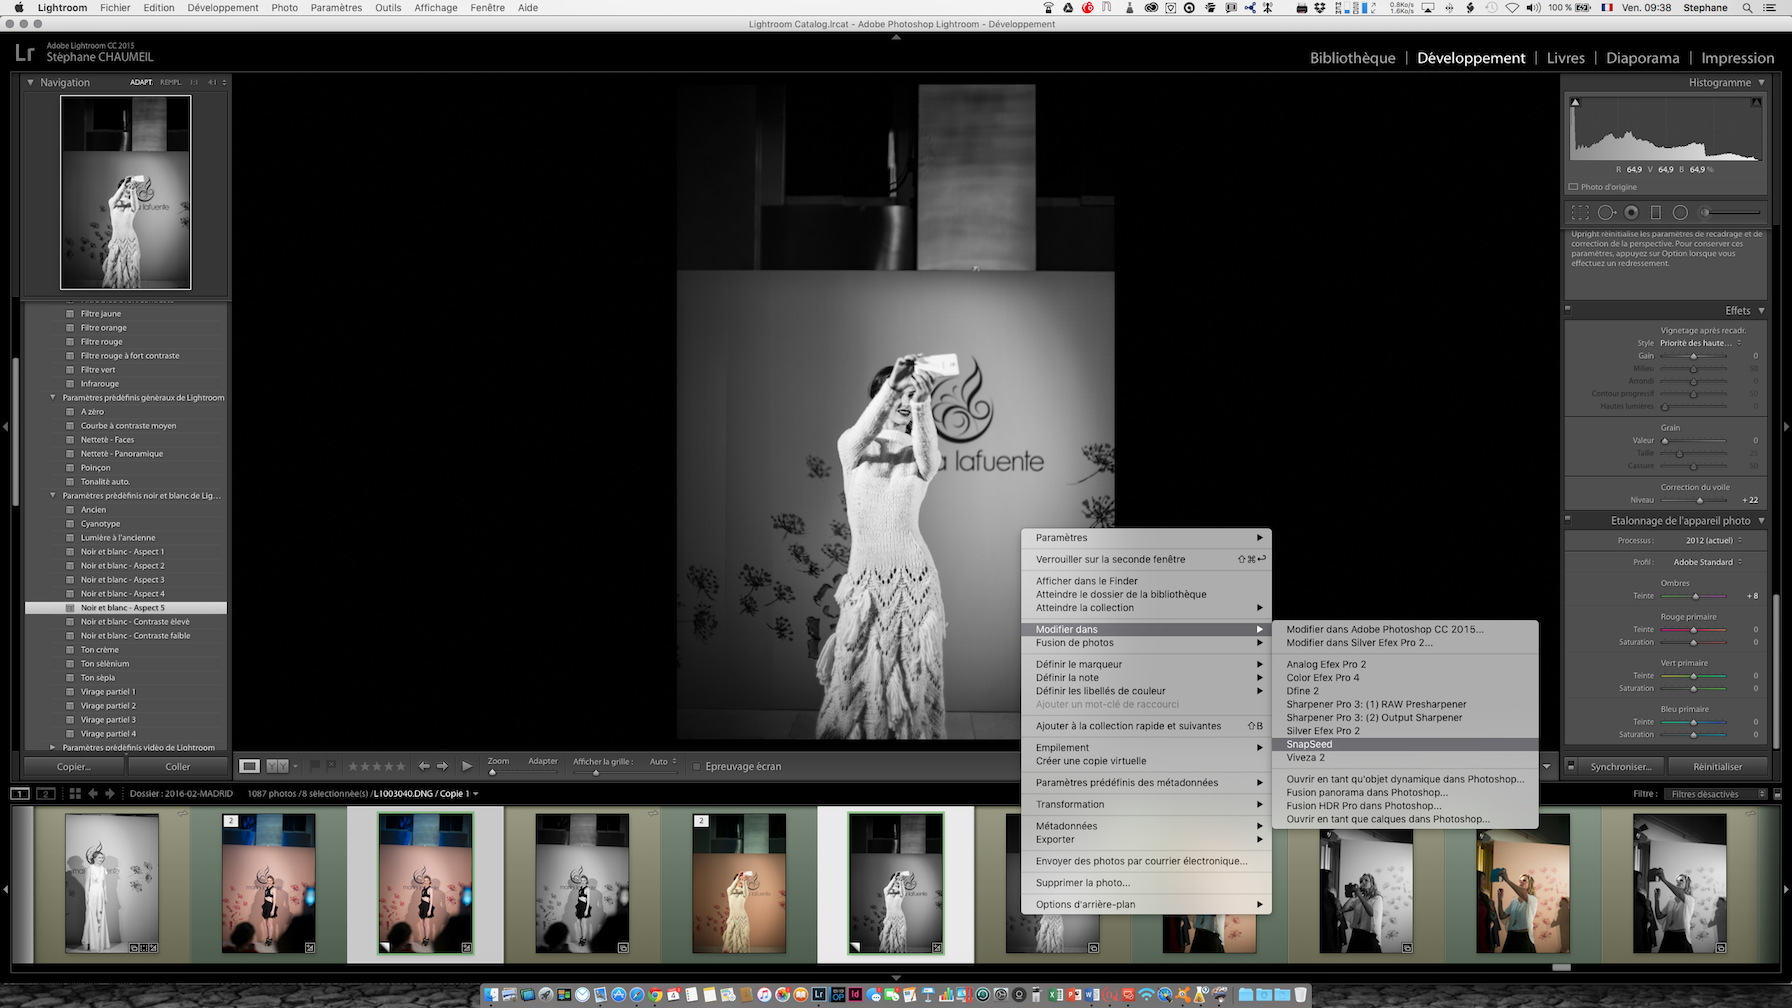The width and height of the screenshot is (1792, 1008).
Task: Collapse the Histogramme panel
Action: click(x=1761, y=82)
